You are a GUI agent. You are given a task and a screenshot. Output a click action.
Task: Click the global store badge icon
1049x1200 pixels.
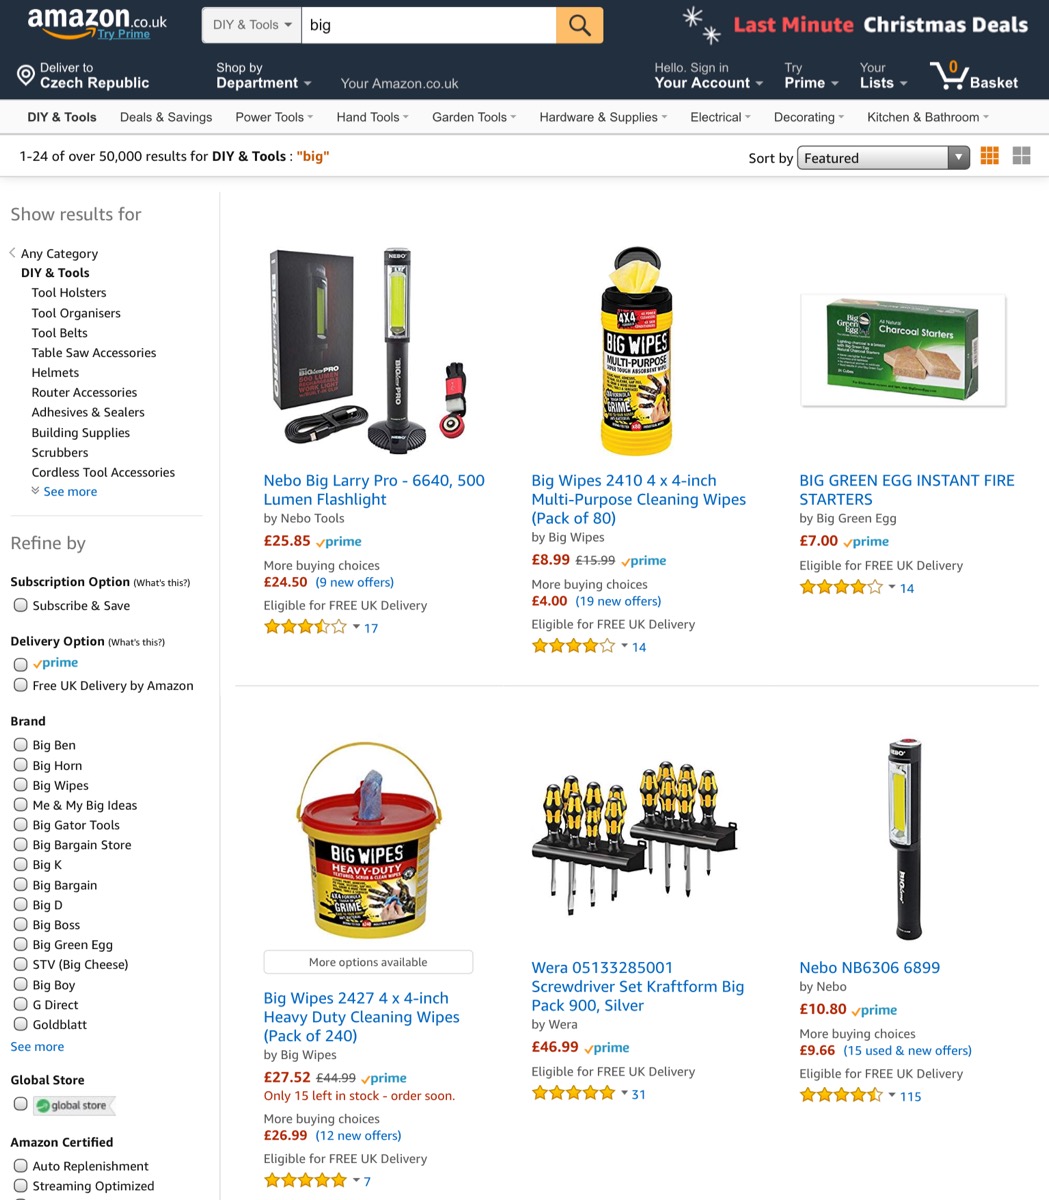pyautogui.click(x=74, y=1105)
